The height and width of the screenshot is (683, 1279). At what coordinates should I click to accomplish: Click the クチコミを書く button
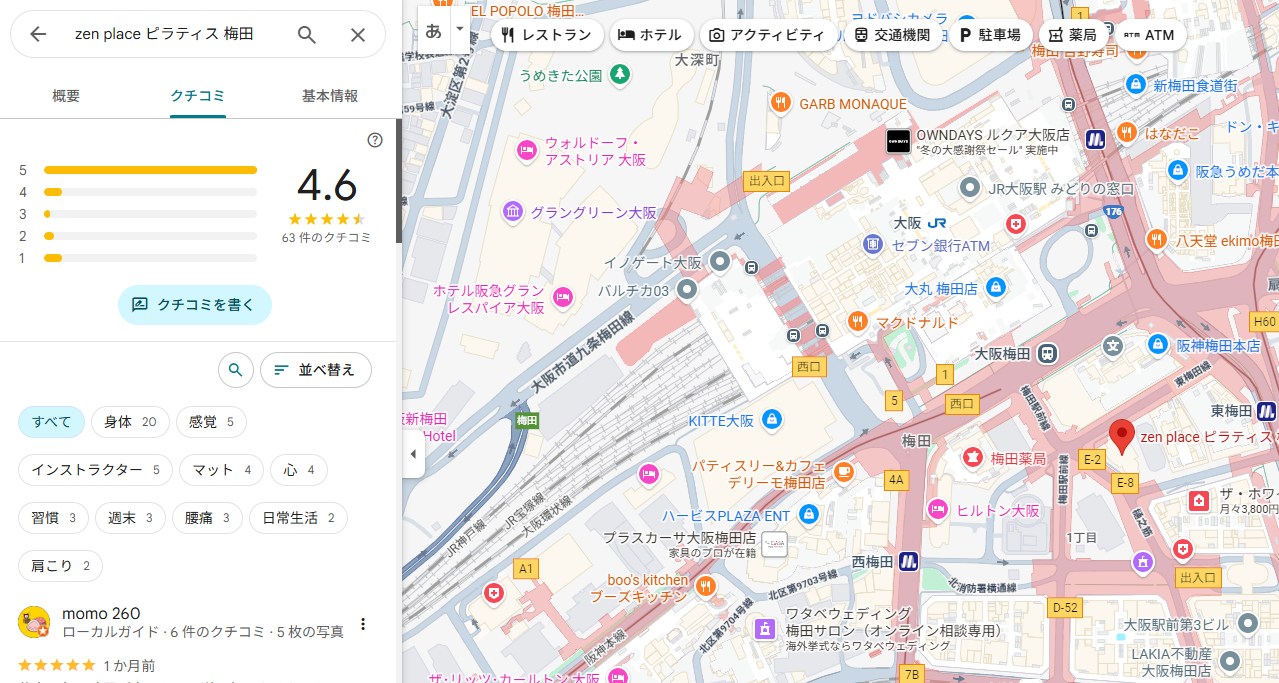point(194,304)
